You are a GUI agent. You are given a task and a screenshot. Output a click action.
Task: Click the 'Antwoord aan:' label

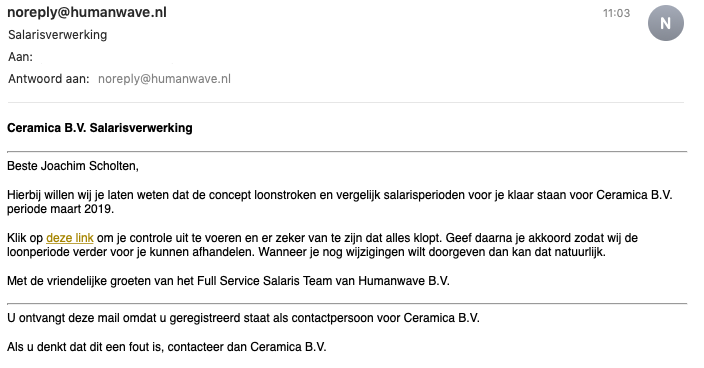point(48,79)
